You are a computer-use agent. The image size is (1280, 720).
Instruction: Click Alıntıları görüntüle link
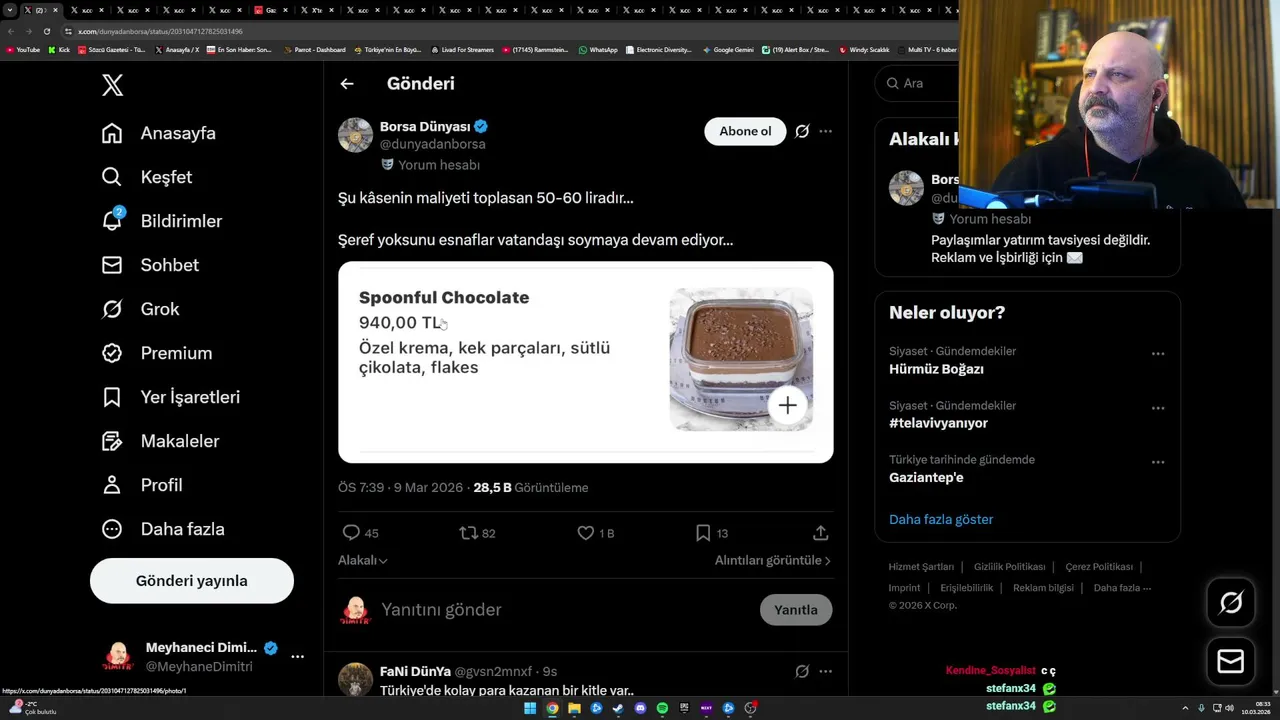(x=772, y=561)
